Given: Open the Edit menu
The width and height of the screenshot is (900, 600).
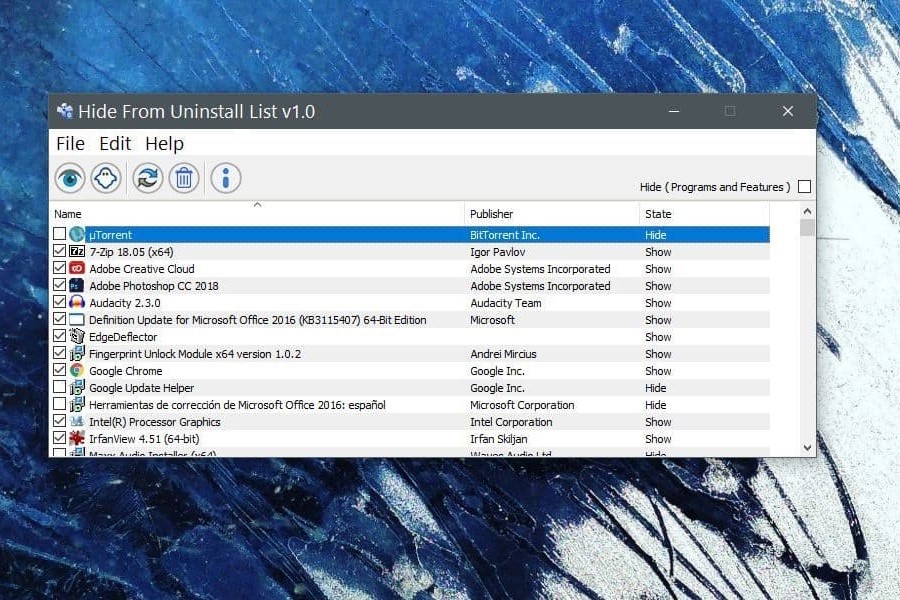Looking at the screenshot, I should click(115, 143).
